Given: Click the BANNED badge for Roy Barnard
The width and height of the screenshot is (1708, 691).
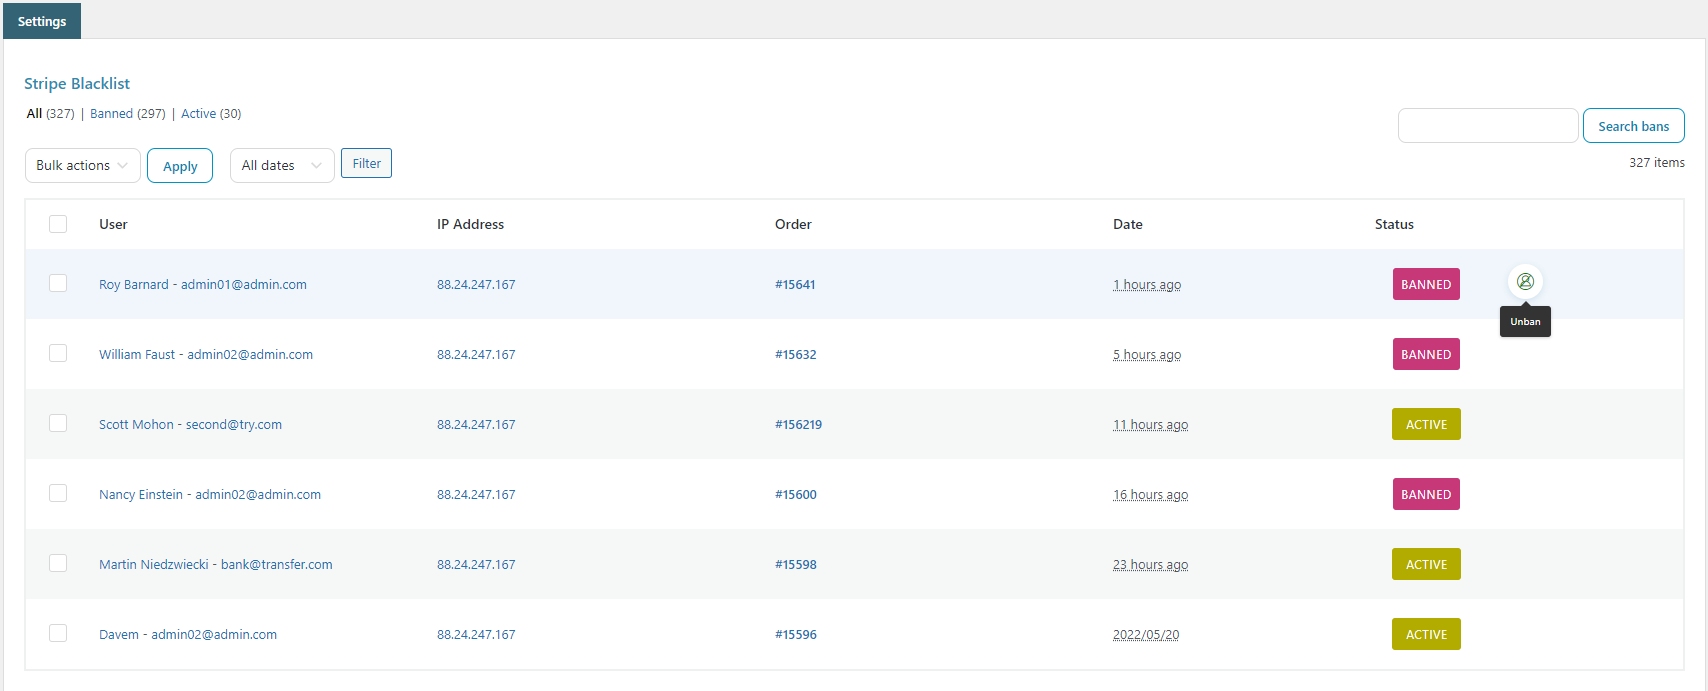Looking at the screenshot, I should [1425, 285].
